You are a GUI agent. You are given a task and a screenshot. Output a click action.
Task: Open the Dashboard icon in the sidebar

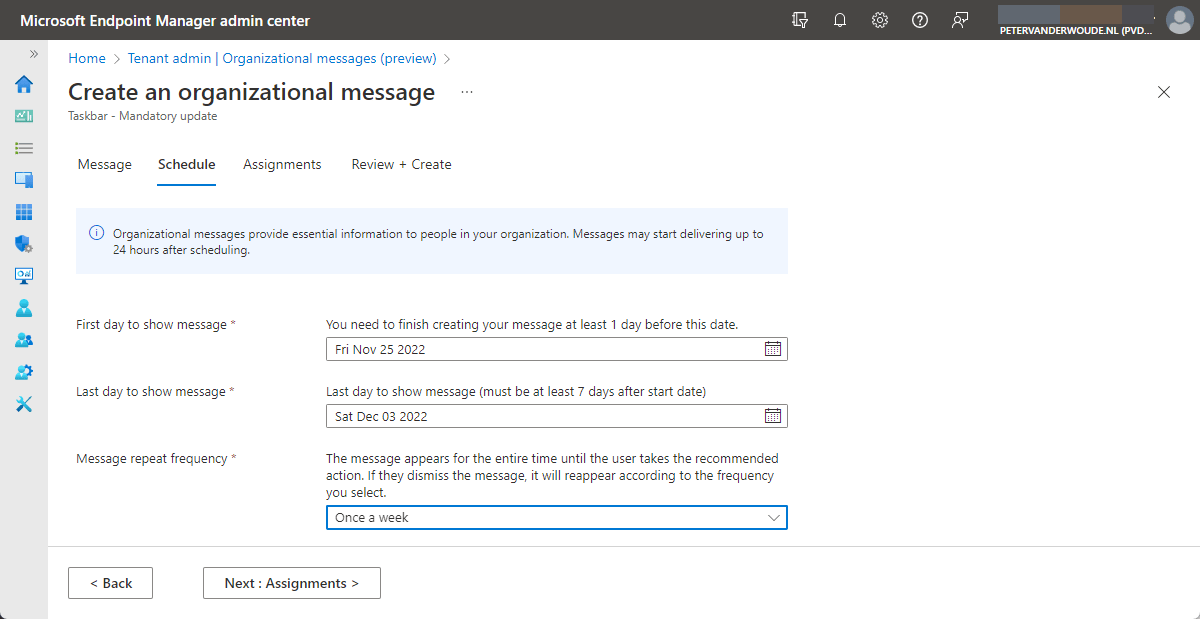click(23, 115)
